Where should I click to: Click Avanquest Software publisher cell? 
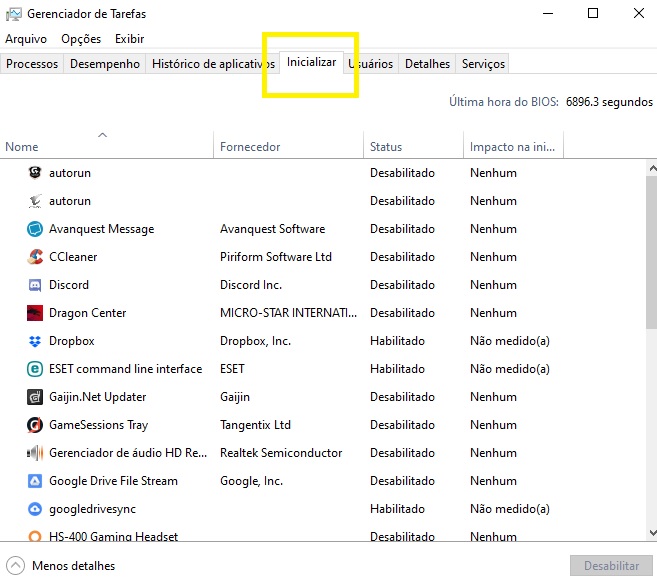point(272,229)
